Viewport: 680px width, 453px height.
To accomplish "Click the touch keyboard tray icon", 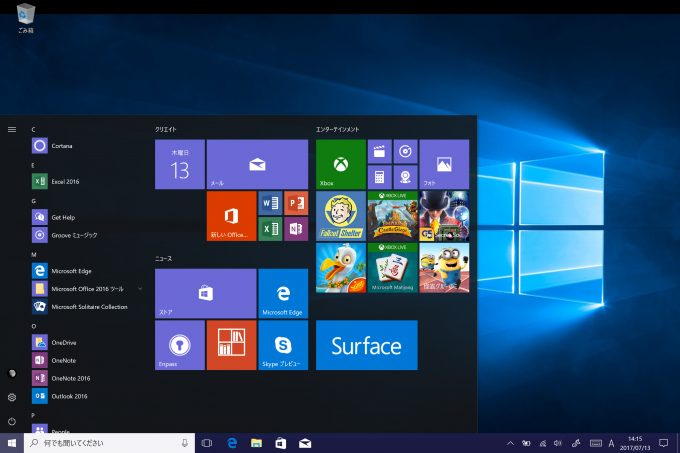I will [x=596, y=443].
